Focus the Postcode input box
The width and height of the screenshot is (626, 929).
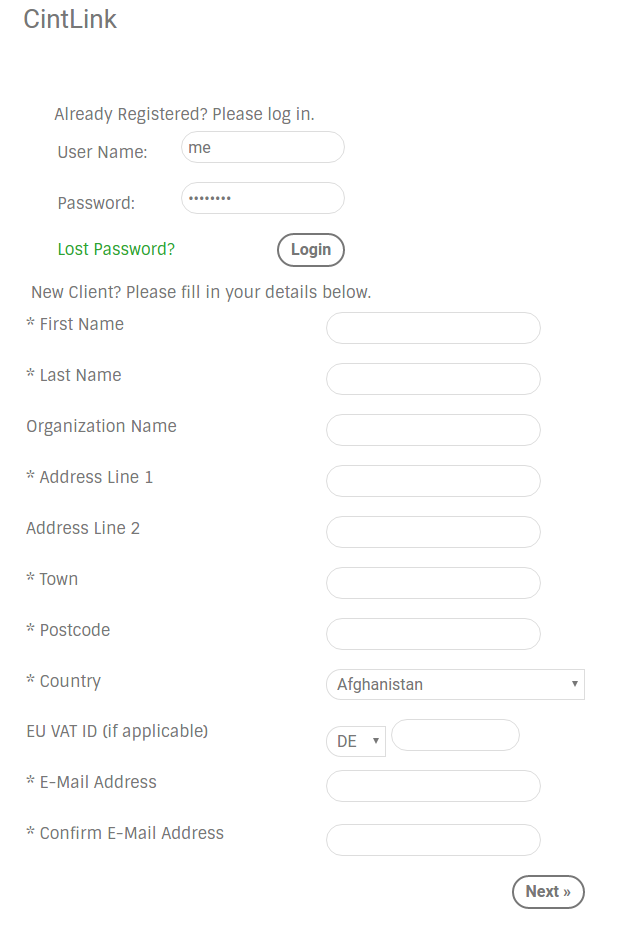433,634
